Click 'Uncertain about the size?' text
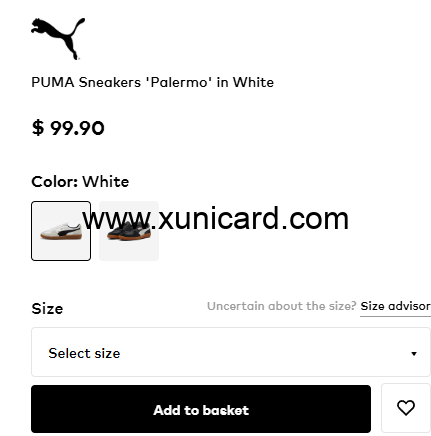 point(282,306)
